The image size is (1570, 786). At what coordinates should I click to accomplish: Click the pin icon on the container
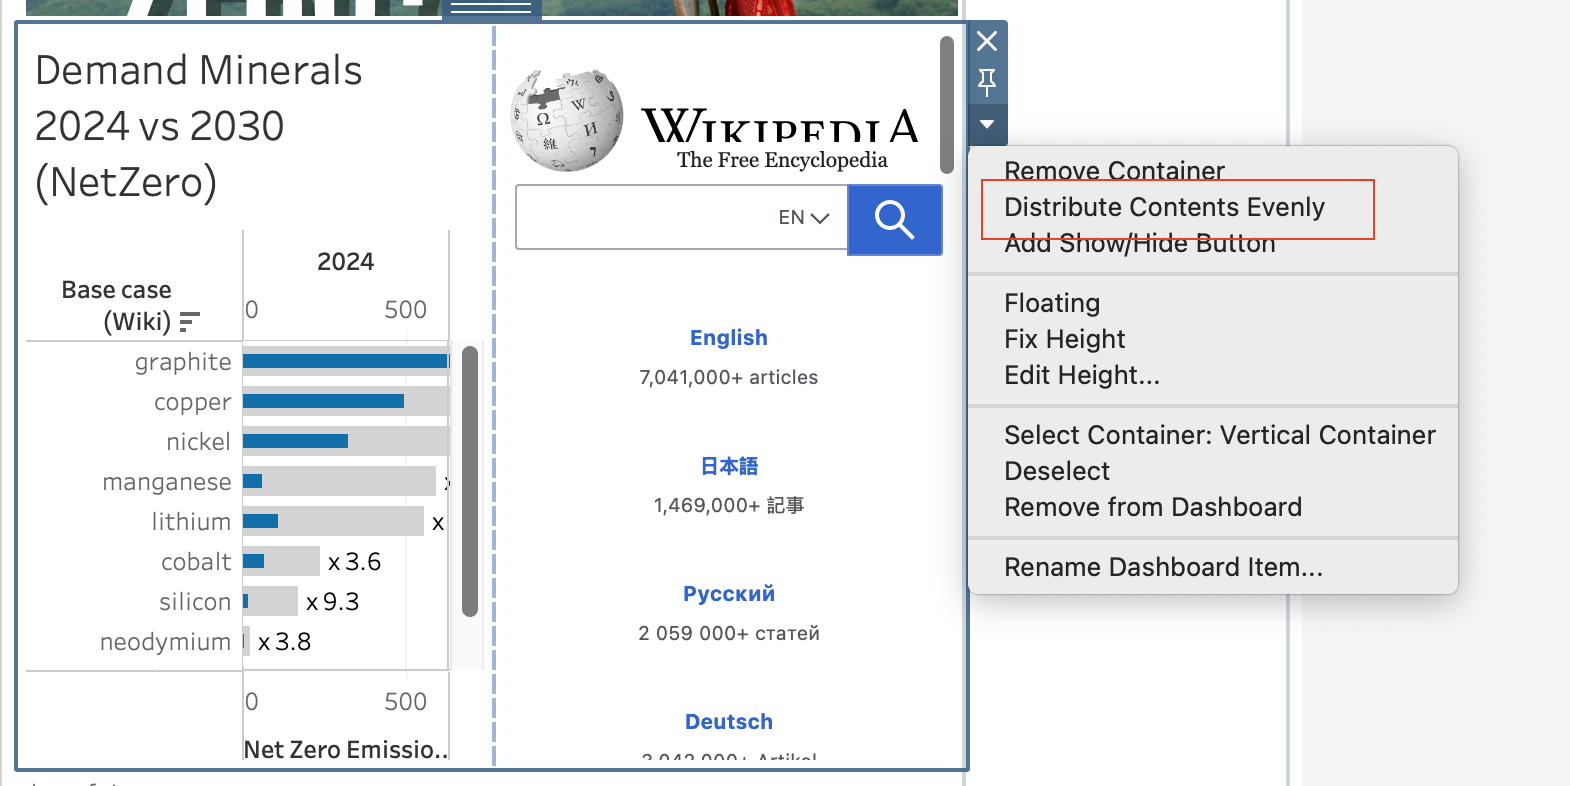coord(987,82)
